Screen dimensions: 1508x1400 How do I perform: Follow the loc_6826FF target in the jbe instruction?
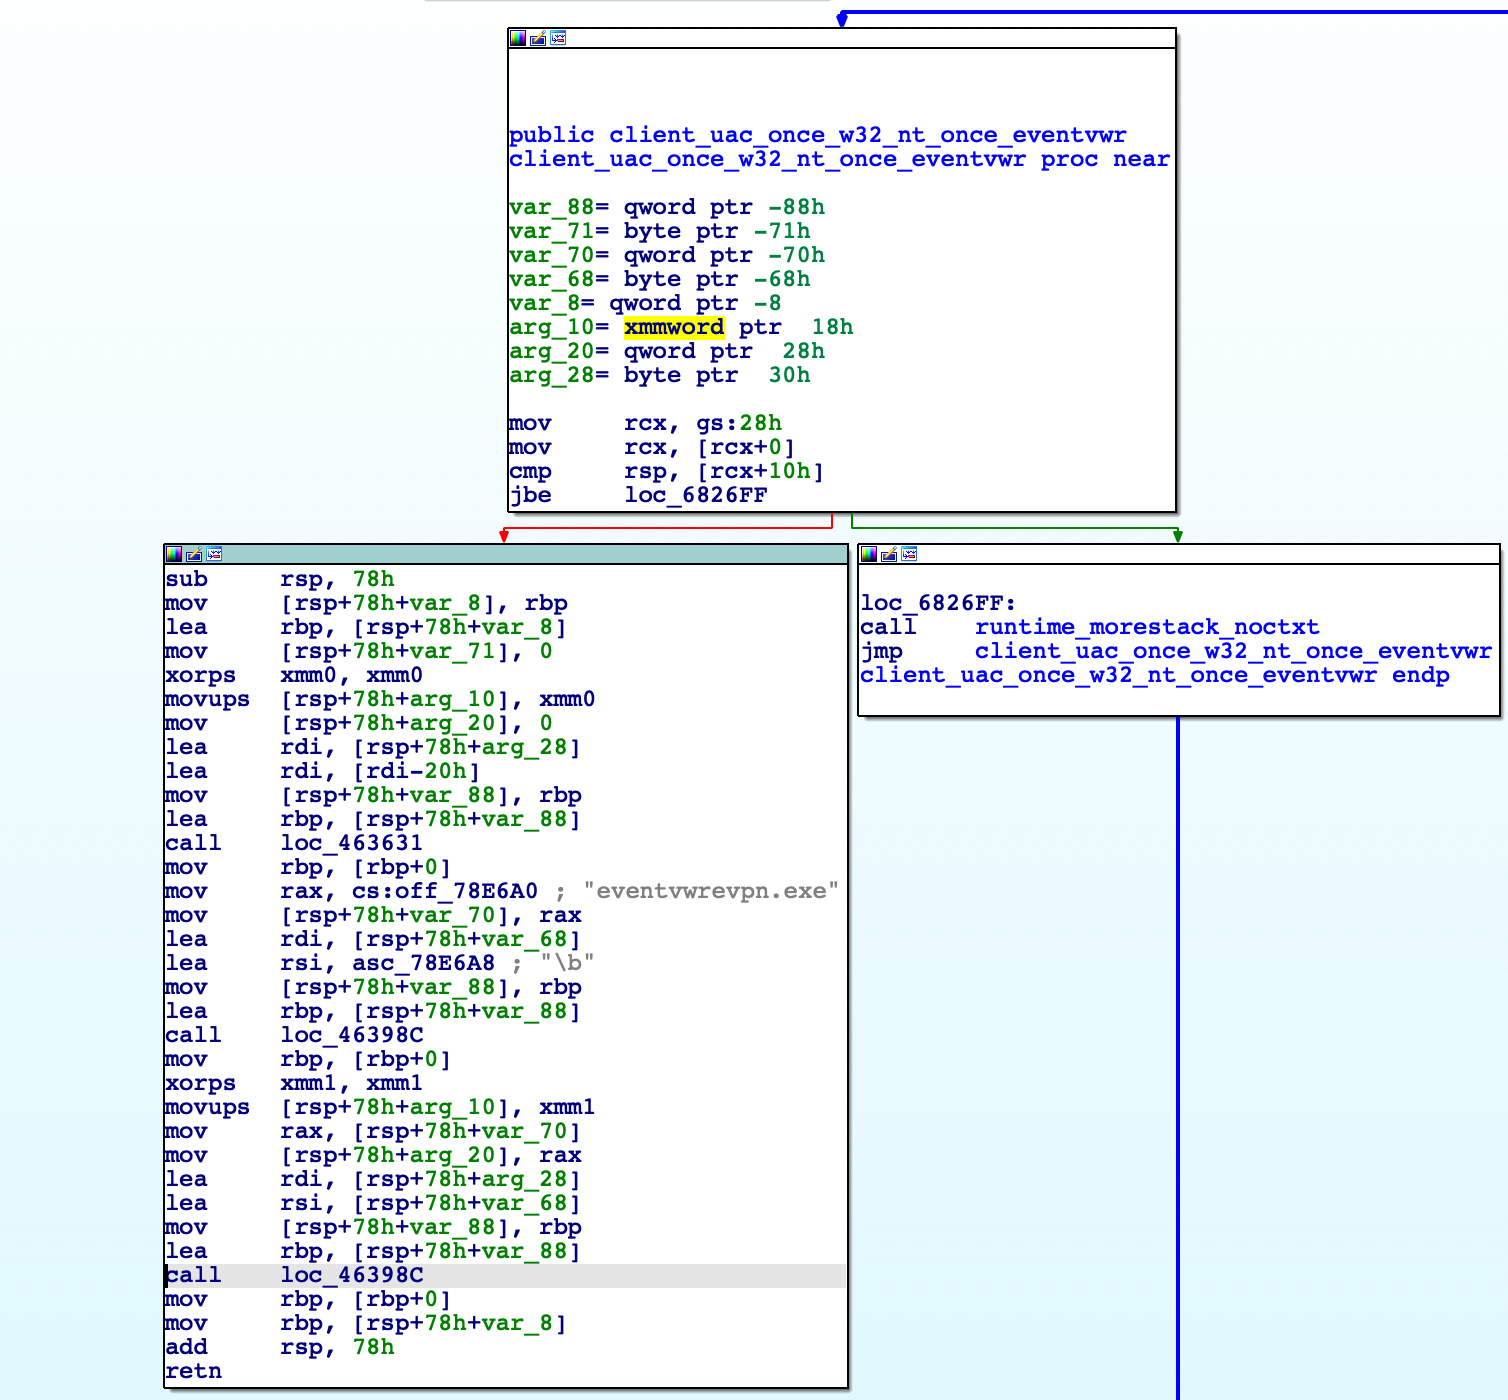tap(696, 495)
